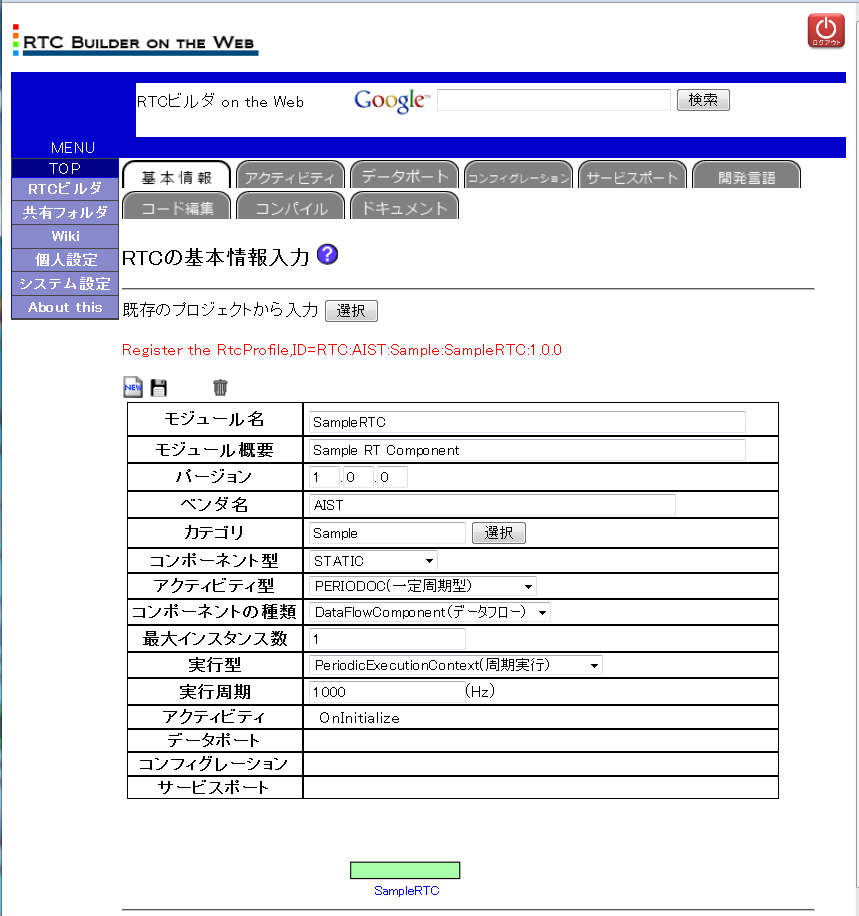Switch to the データポート tab
This screenshot has width=859, height=916.
click(x=404, y=175)
